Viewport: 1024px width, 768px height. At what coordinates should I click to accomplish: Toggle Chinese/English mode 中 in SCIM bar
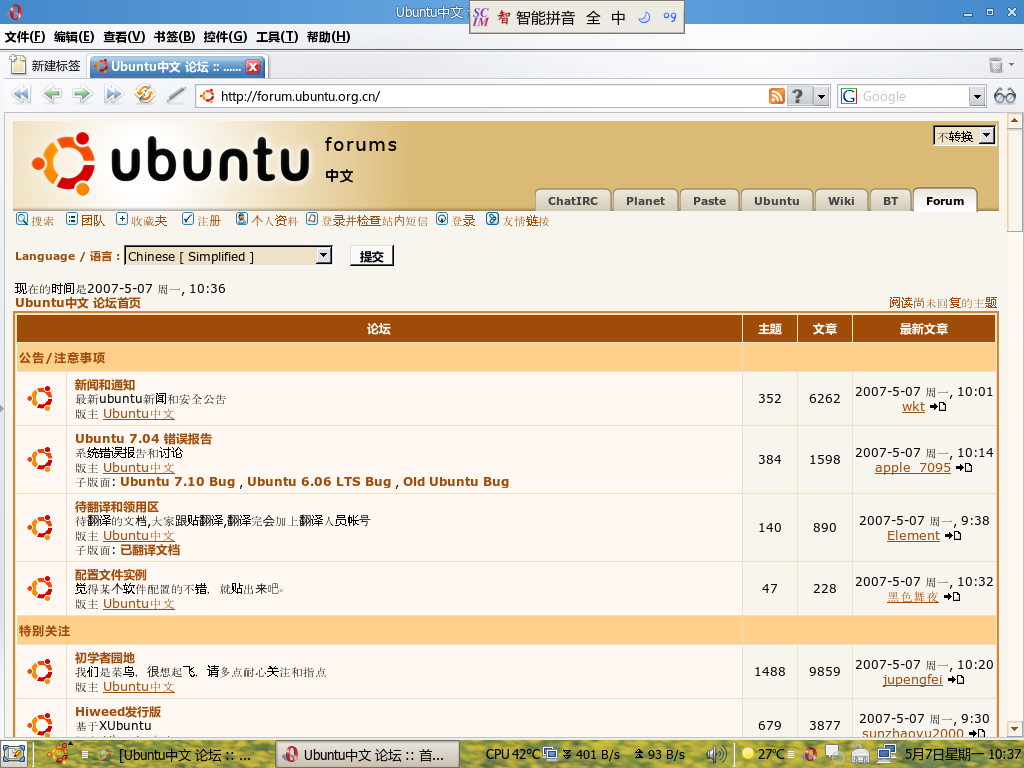(x=618, y=18)
